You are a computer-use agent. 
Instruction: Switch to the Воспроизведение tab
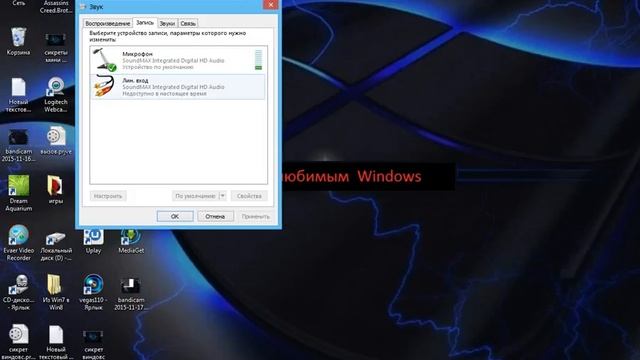pyautogui.click(x=108, y=23)
